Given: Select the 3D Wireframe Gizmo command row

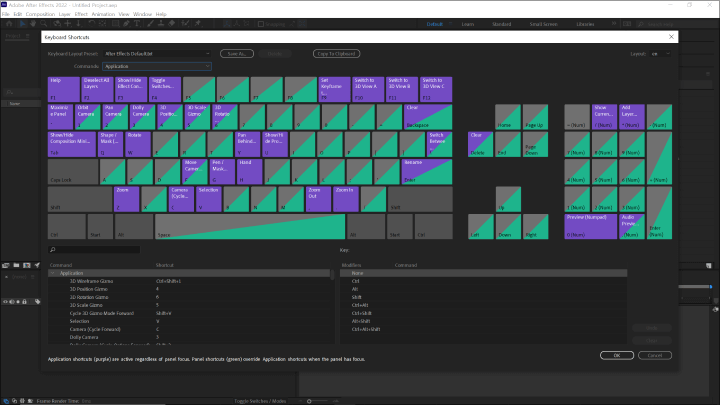Looking at the screenshot, I should 190,281.
